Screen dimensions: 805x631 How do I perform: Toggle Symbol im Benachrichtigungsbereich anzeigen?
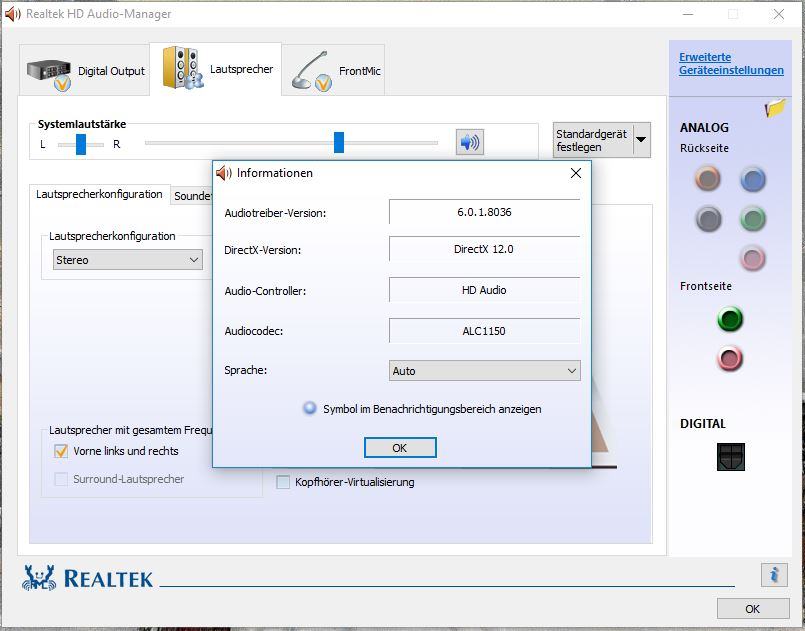(x=310, y=408)
